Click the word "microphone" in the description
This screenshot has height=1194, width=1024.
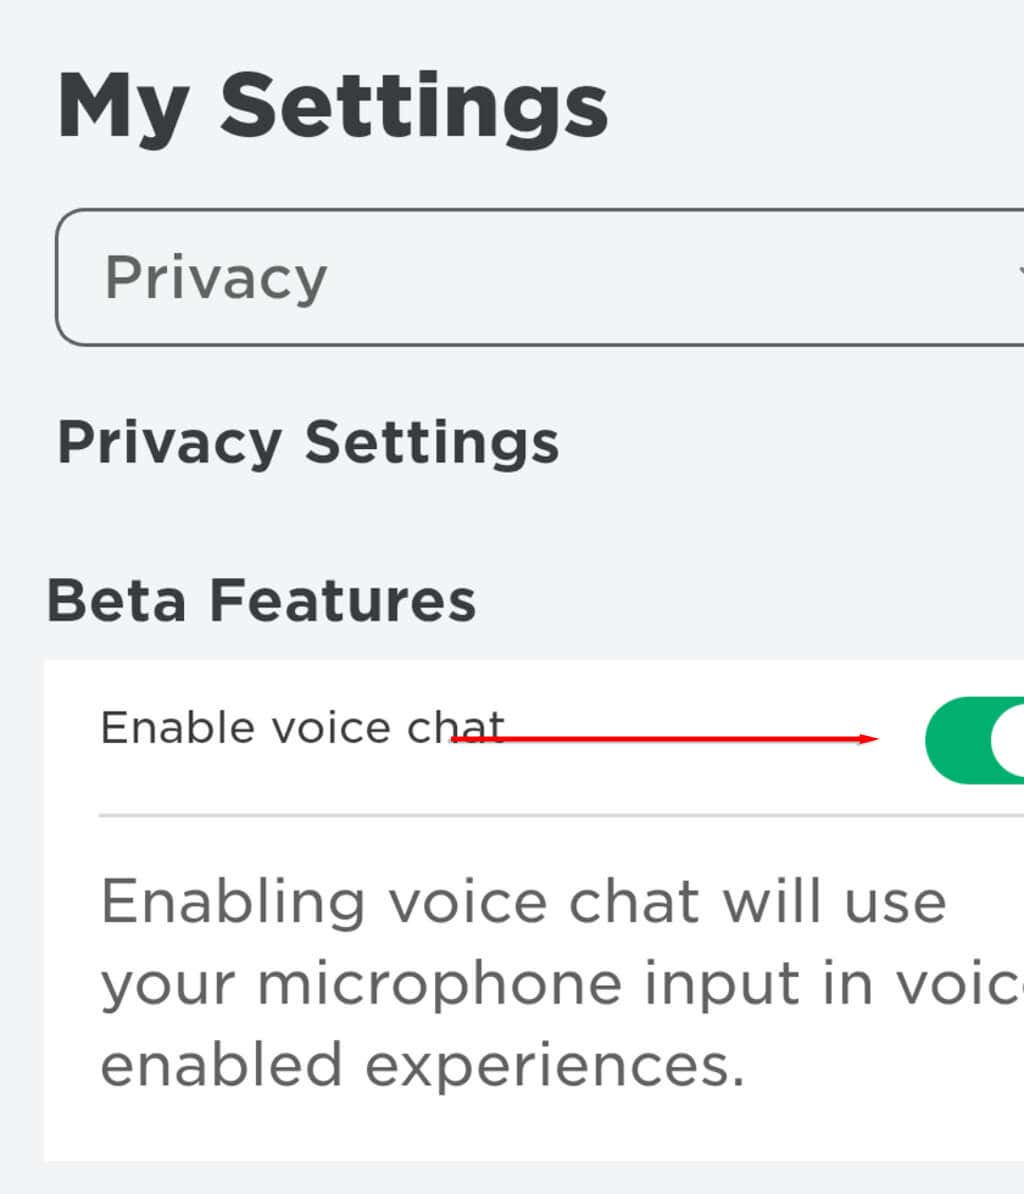click(x=440, y=985)
